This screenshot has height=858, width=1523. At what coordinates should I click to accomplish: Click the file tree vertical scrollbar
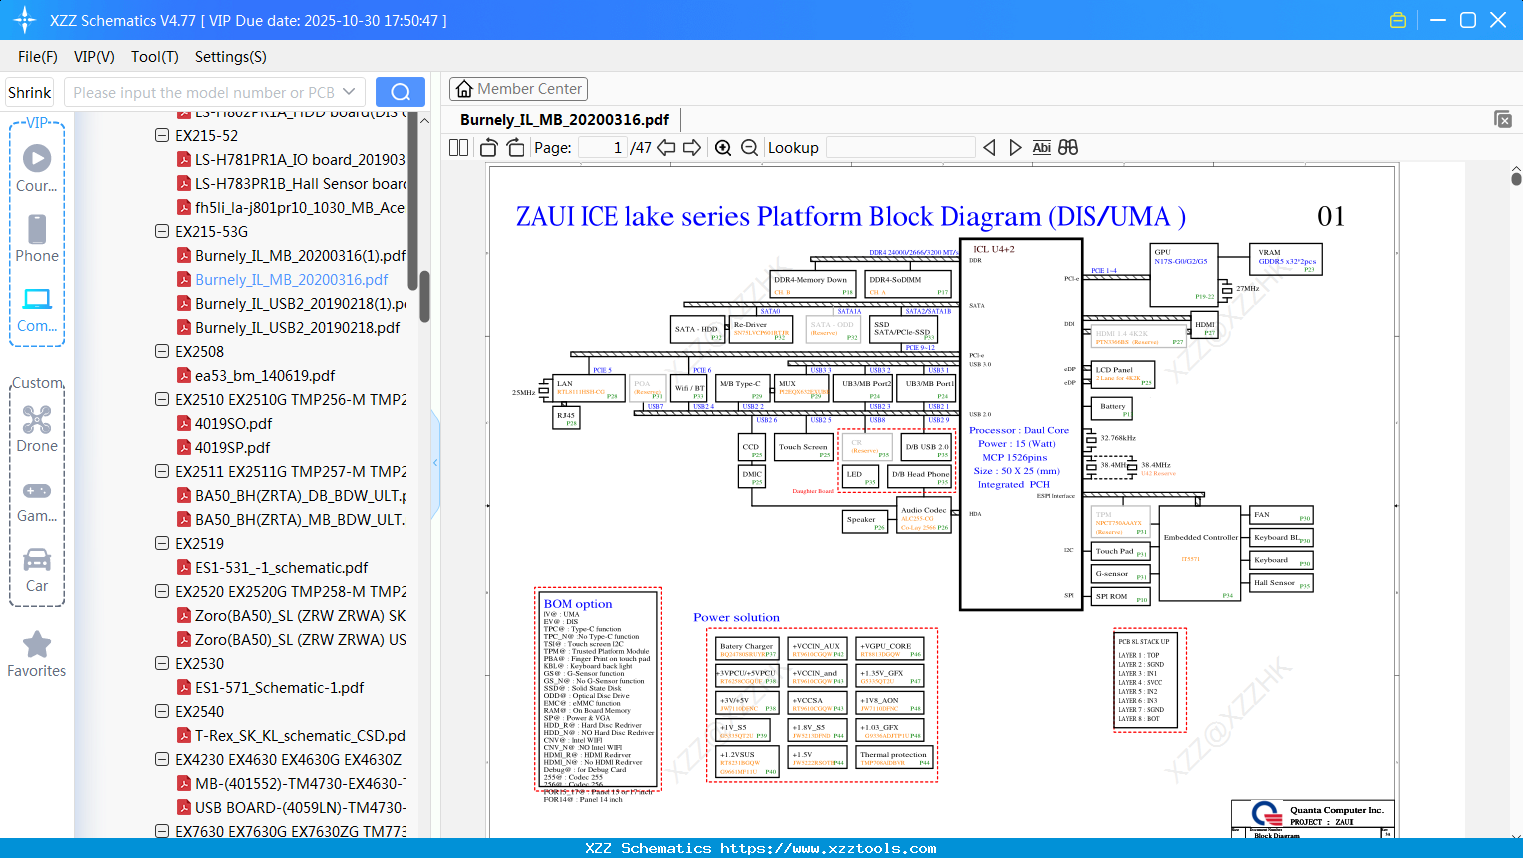pyautogui.click(x=424, y=297)
